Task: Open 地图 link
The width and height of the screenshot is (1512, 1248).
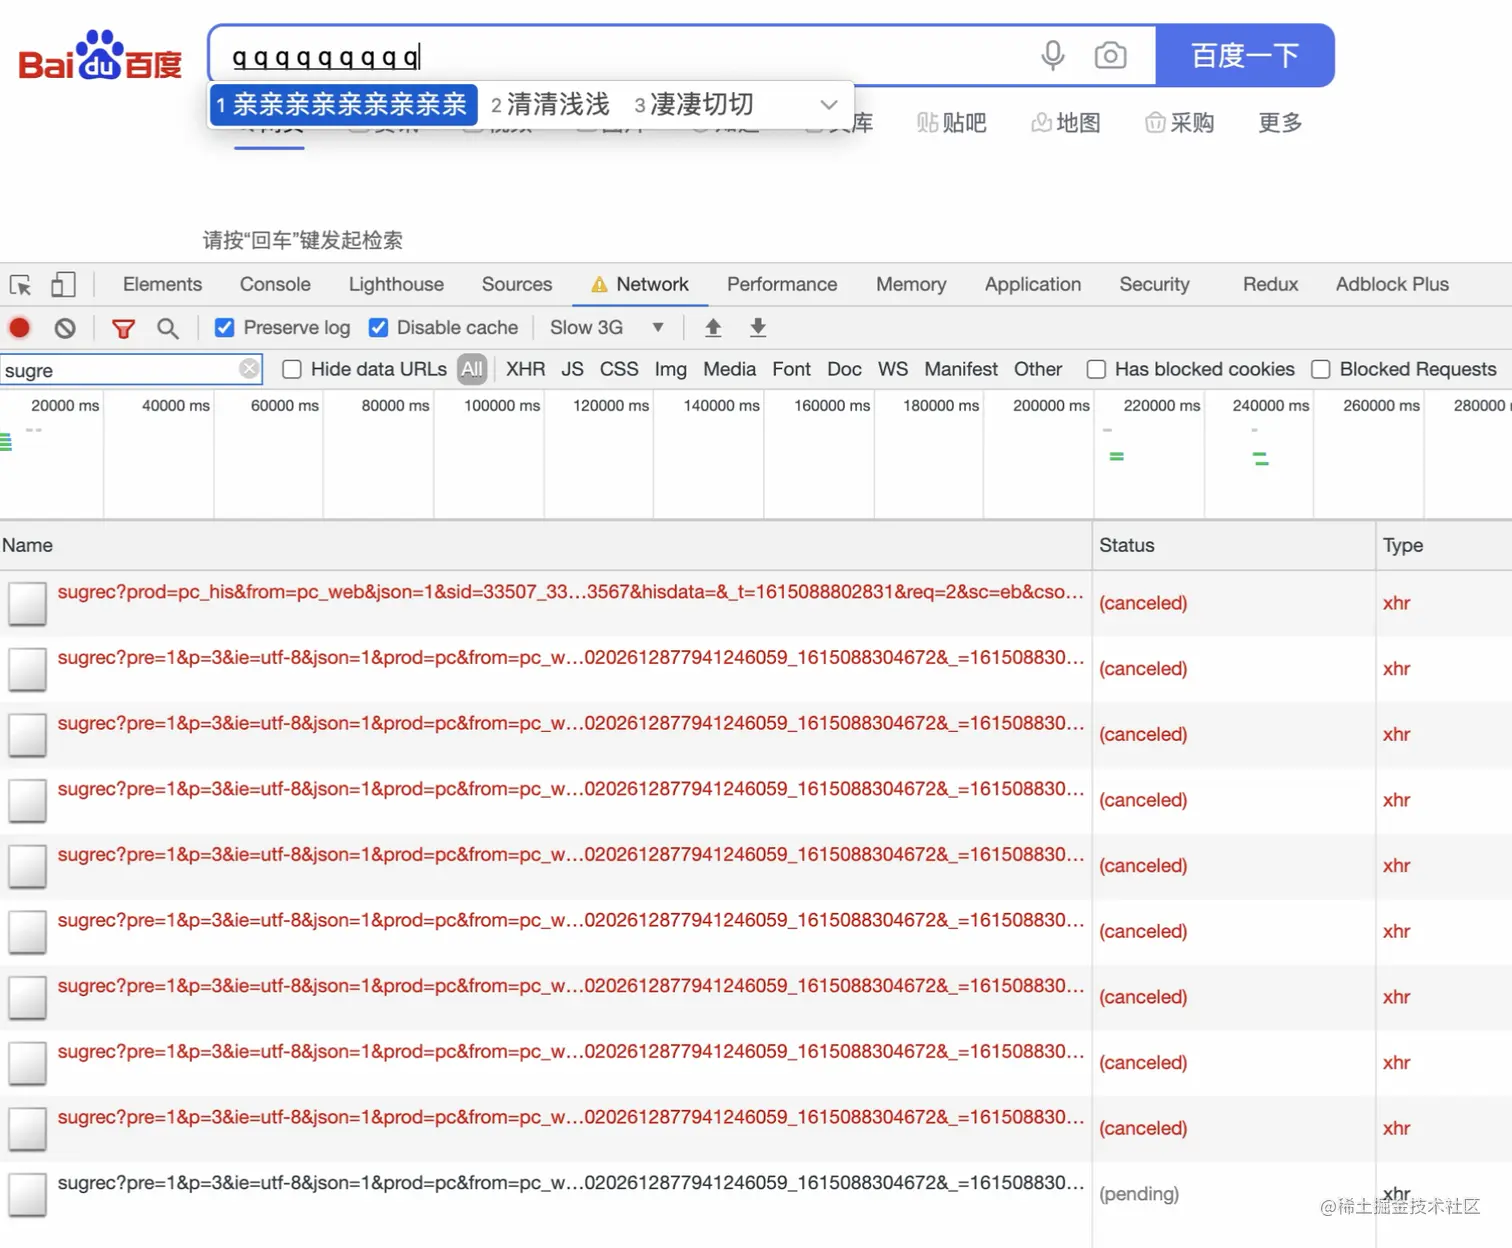Action: point(1066,122)
